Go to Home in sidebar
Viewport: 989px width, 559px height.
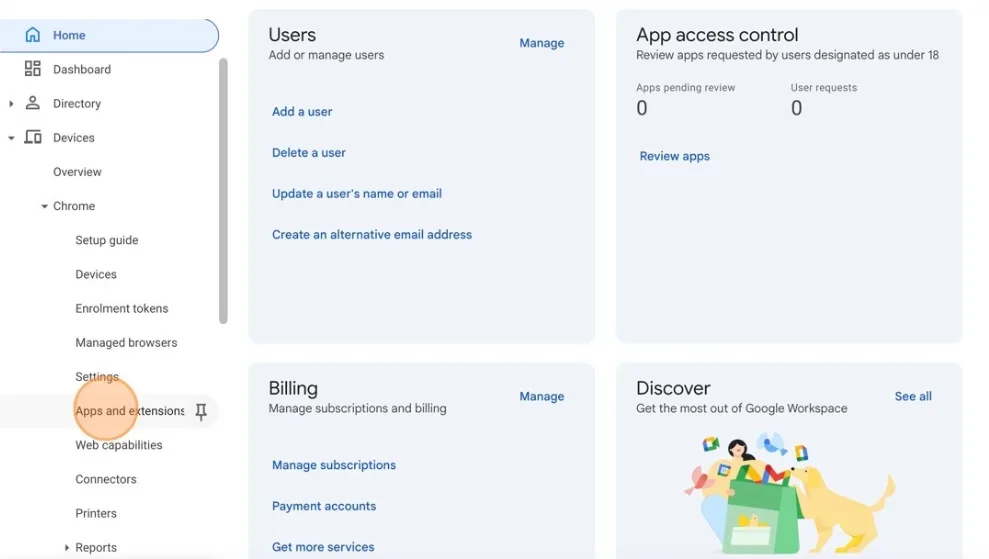coord(108,35)
